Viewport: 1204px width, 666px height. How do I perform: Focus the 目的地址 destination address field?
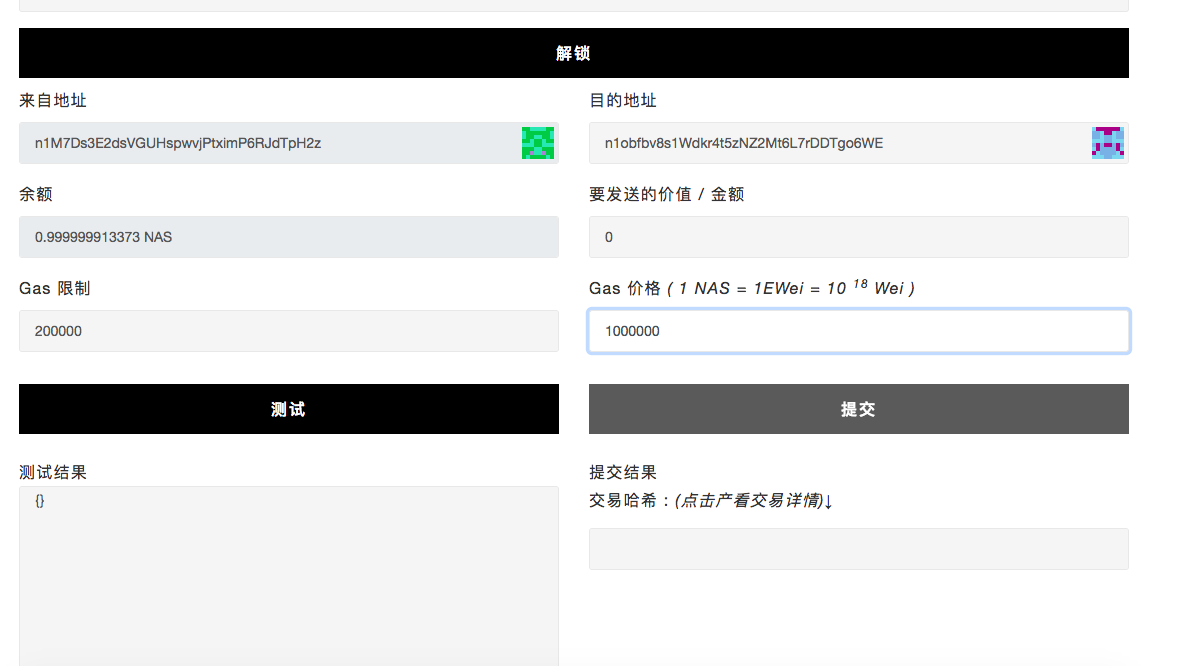[x=859, y=143]
